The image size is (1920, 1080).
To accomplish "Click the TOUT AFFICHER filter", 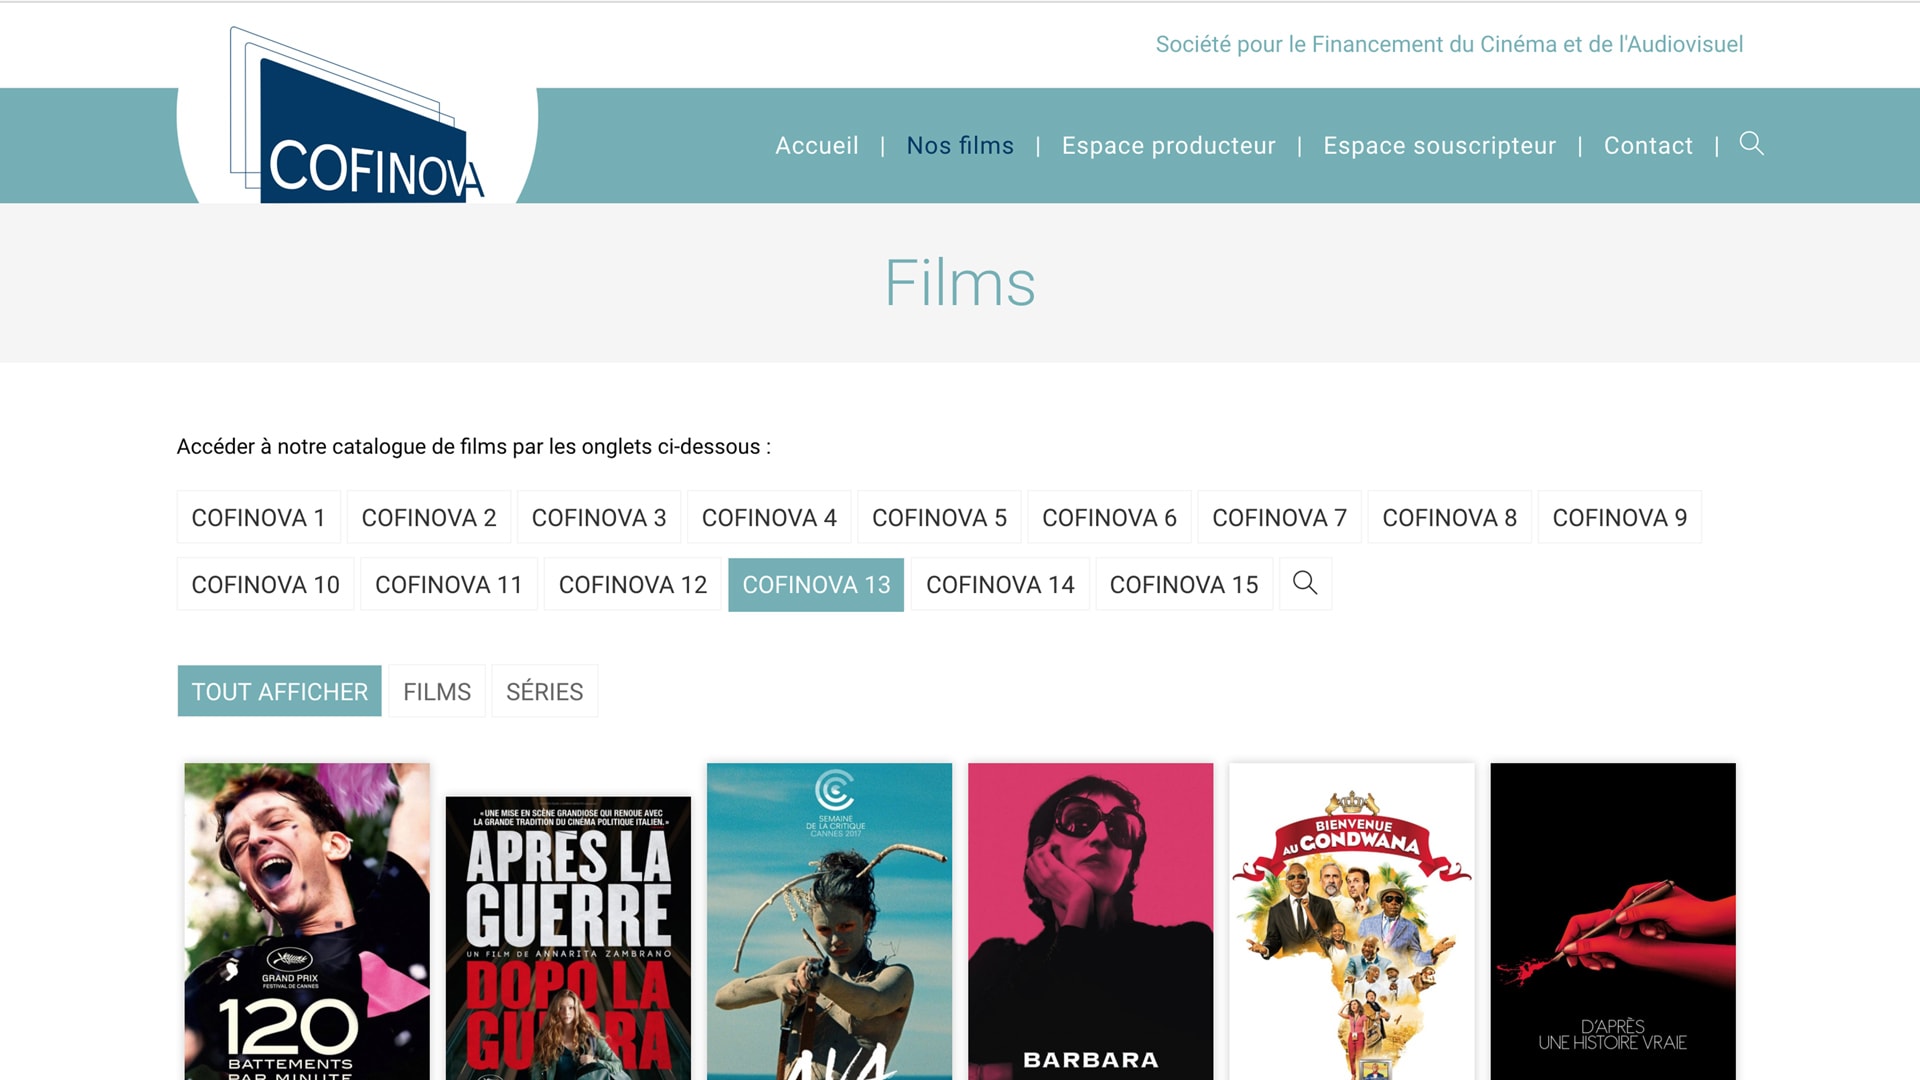I will pos(279,692).
